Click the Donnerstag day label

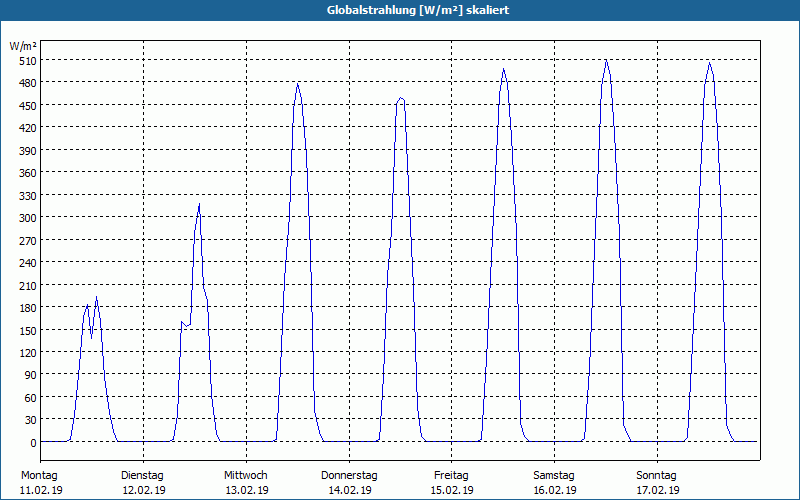(x=349, y=476)
